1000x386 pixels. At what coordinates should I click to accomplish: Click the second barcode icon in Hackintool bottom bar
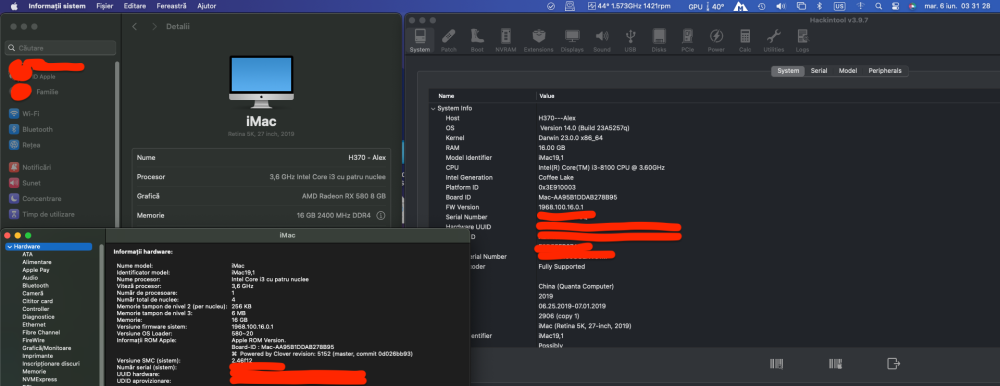pos(835,364)
